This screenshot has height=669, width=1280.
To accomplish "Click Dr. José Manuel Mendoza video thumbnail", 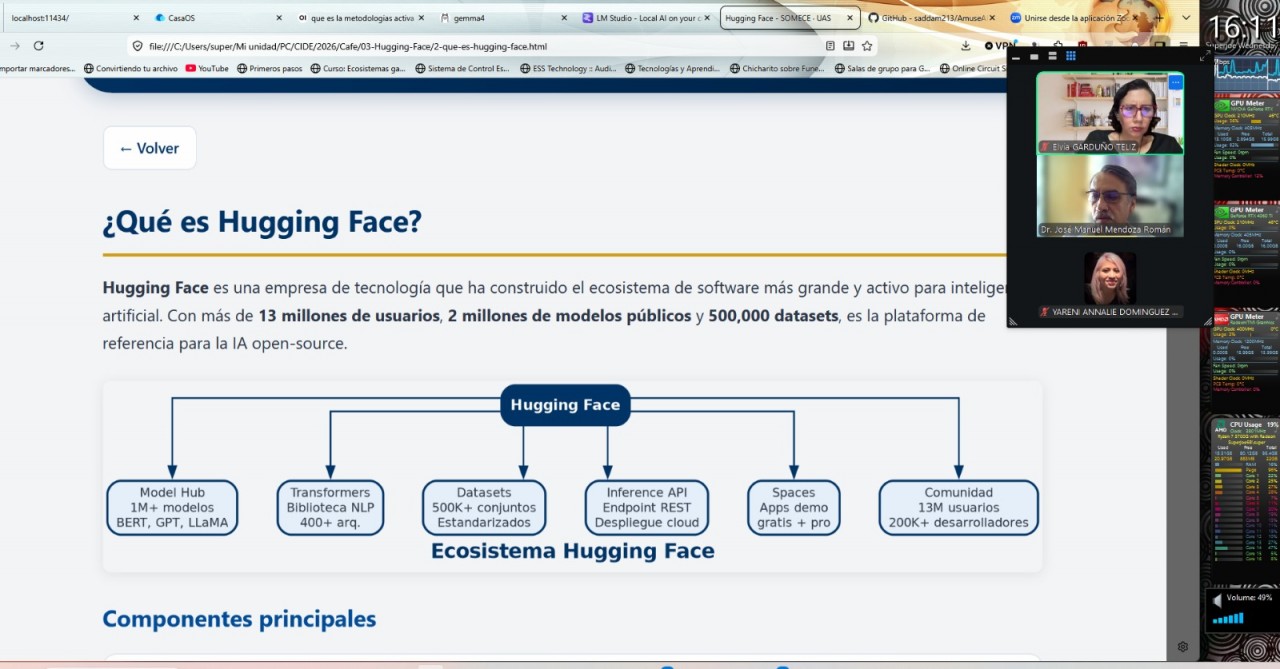I will click(1110, 196).
